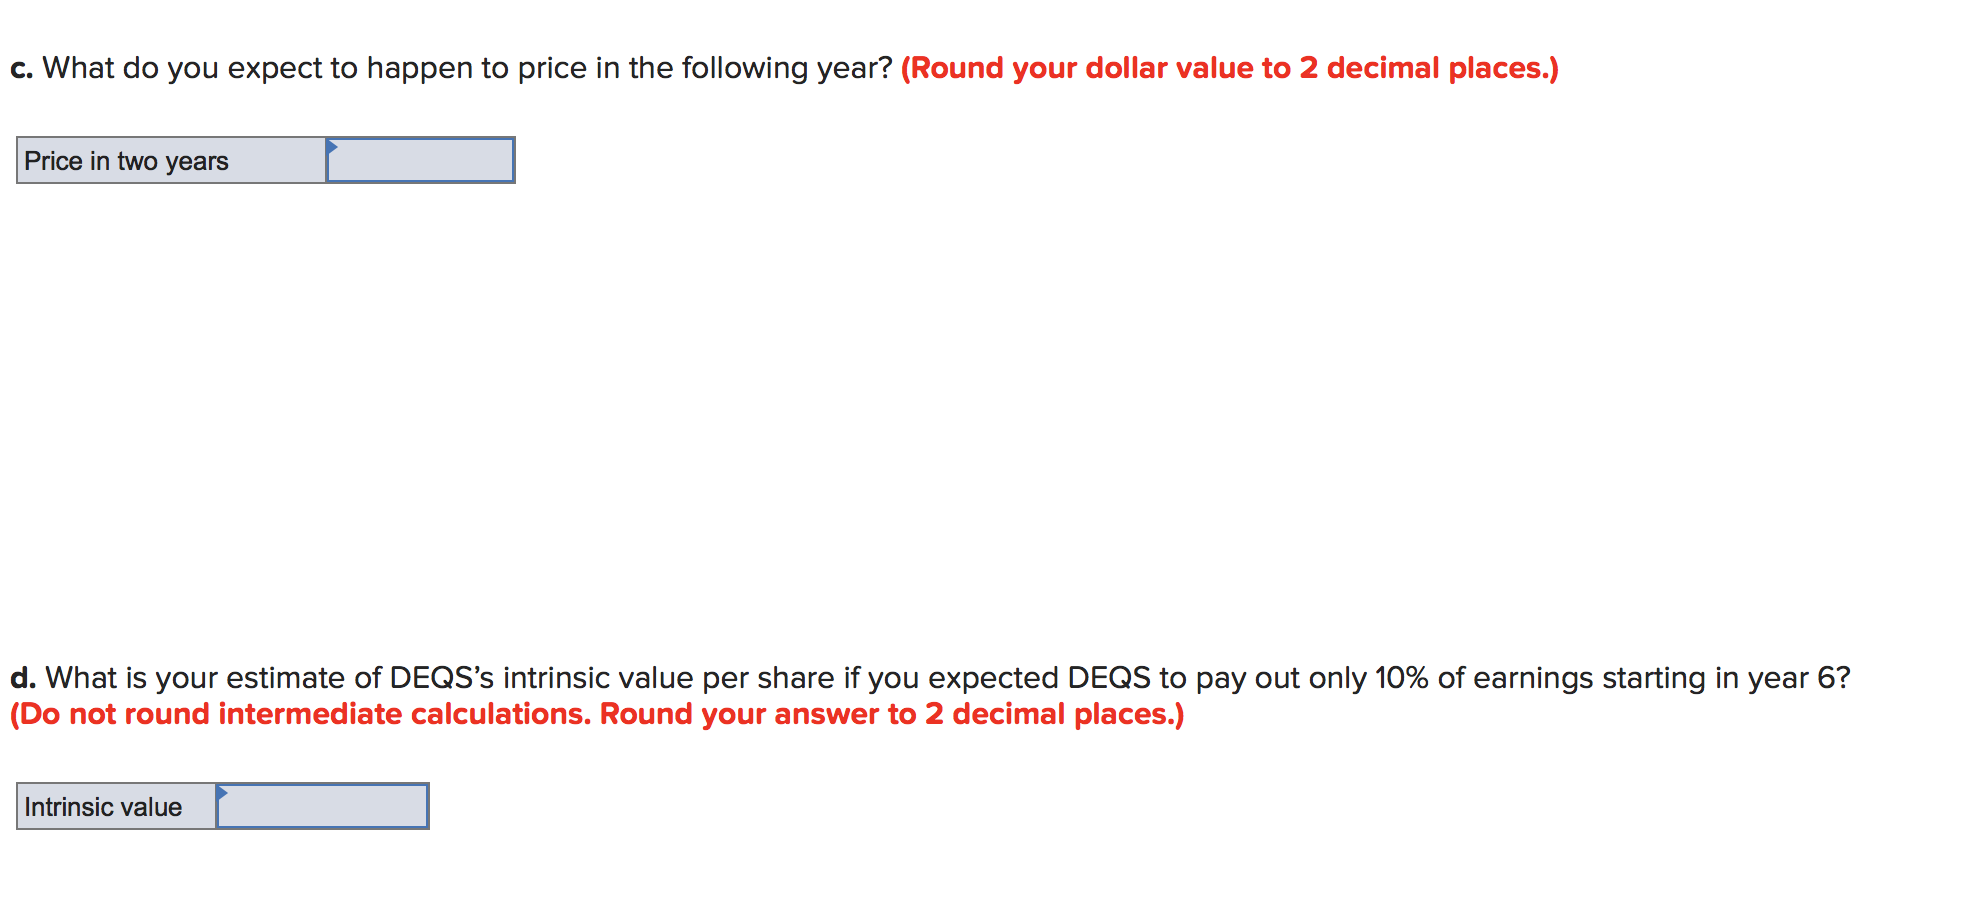Image resolution: width=1972 pixels, height=918 pixels.
Task: Click the bold letter c
Action: 20,67
